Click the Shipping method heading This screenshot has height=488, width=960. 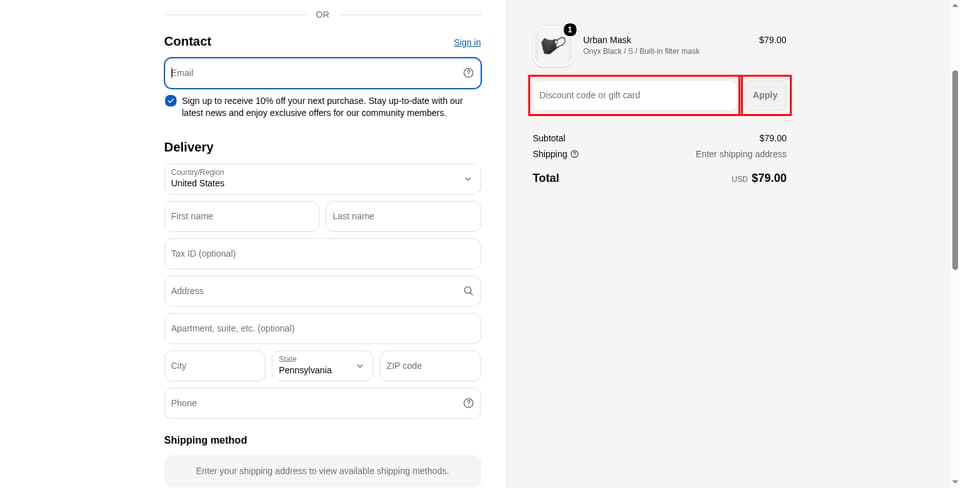[206, 440]
